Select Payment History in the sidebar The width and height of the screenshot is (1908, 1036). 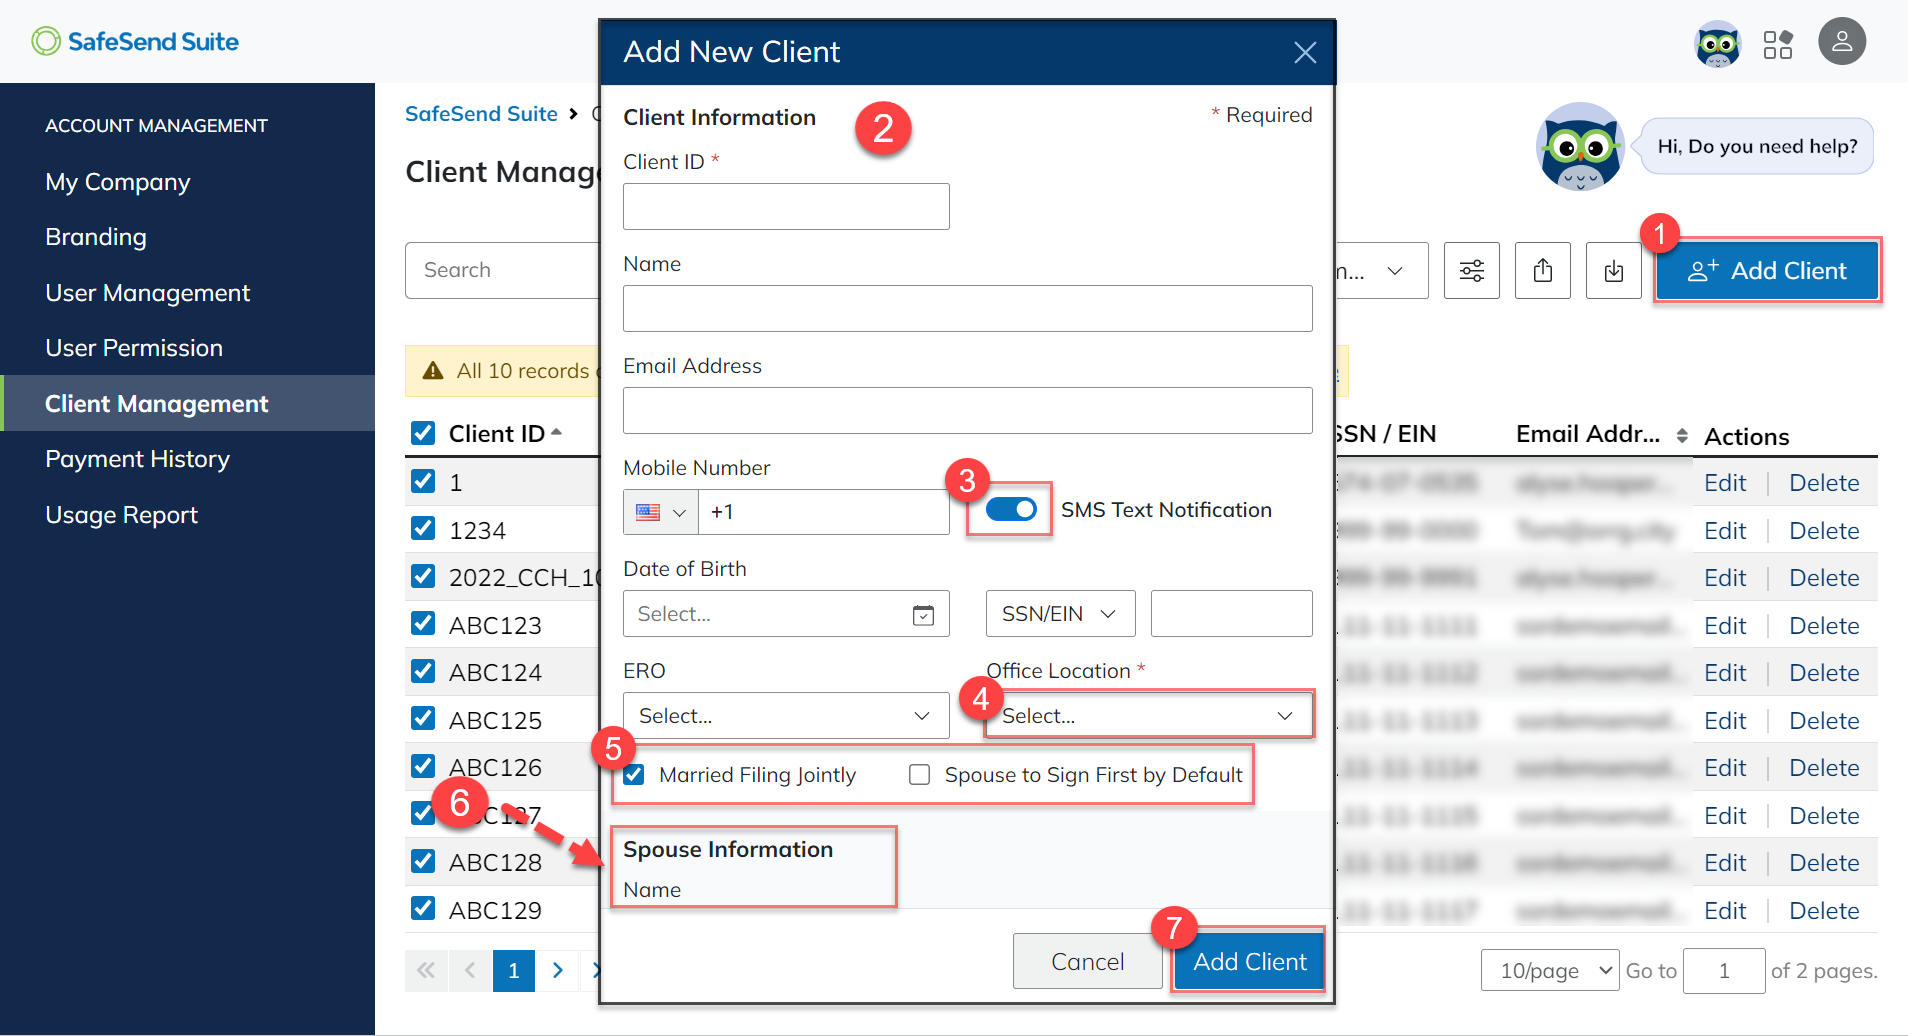coord(137,459)
